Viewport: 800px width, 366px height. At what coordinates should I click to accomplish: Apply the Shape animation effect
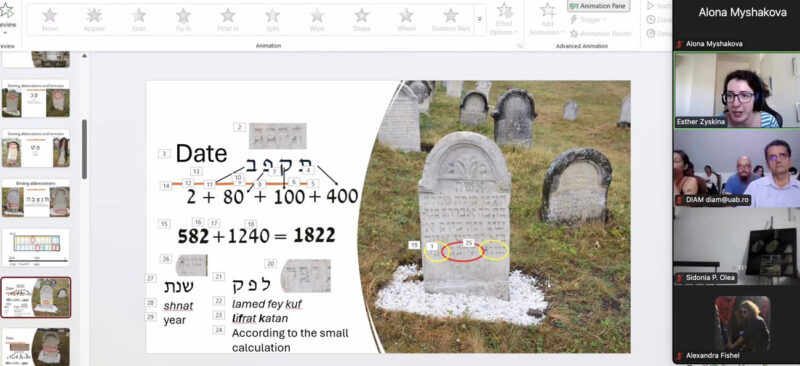361,20
